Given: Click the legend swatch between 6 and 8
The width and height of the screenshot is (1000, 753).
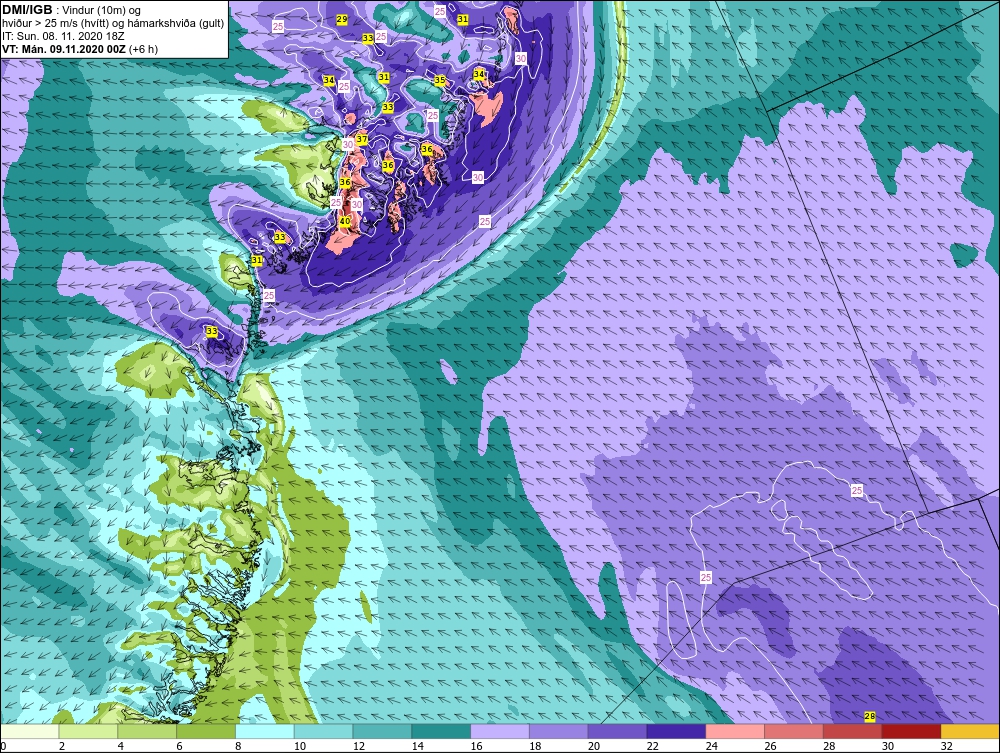Looking at the screenshot, I should 206,731.
